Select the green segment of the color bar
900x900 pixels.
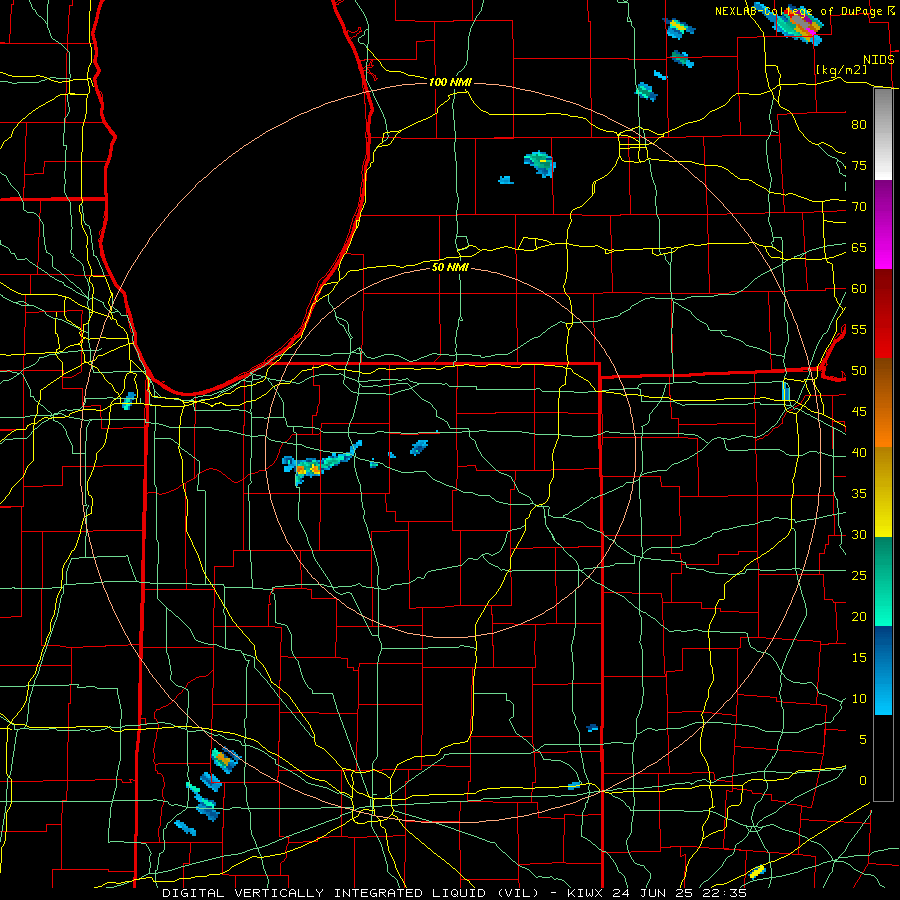tap(883, 581)
